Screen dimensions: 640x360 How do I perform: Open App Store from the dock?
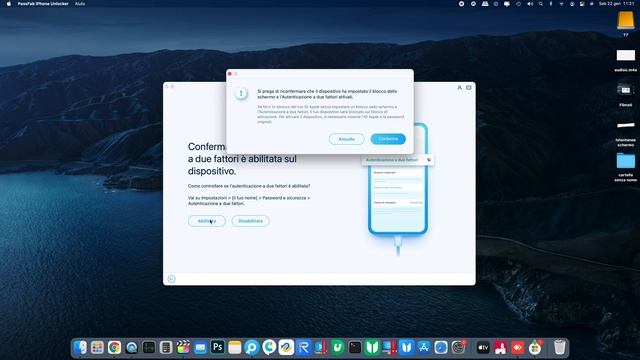424,347
